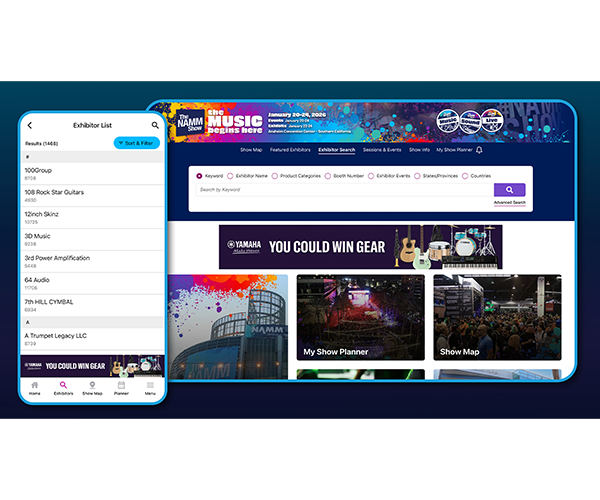Click the Music circular badge in the header
The image size is (600, 500).
[x=448, y=121]
